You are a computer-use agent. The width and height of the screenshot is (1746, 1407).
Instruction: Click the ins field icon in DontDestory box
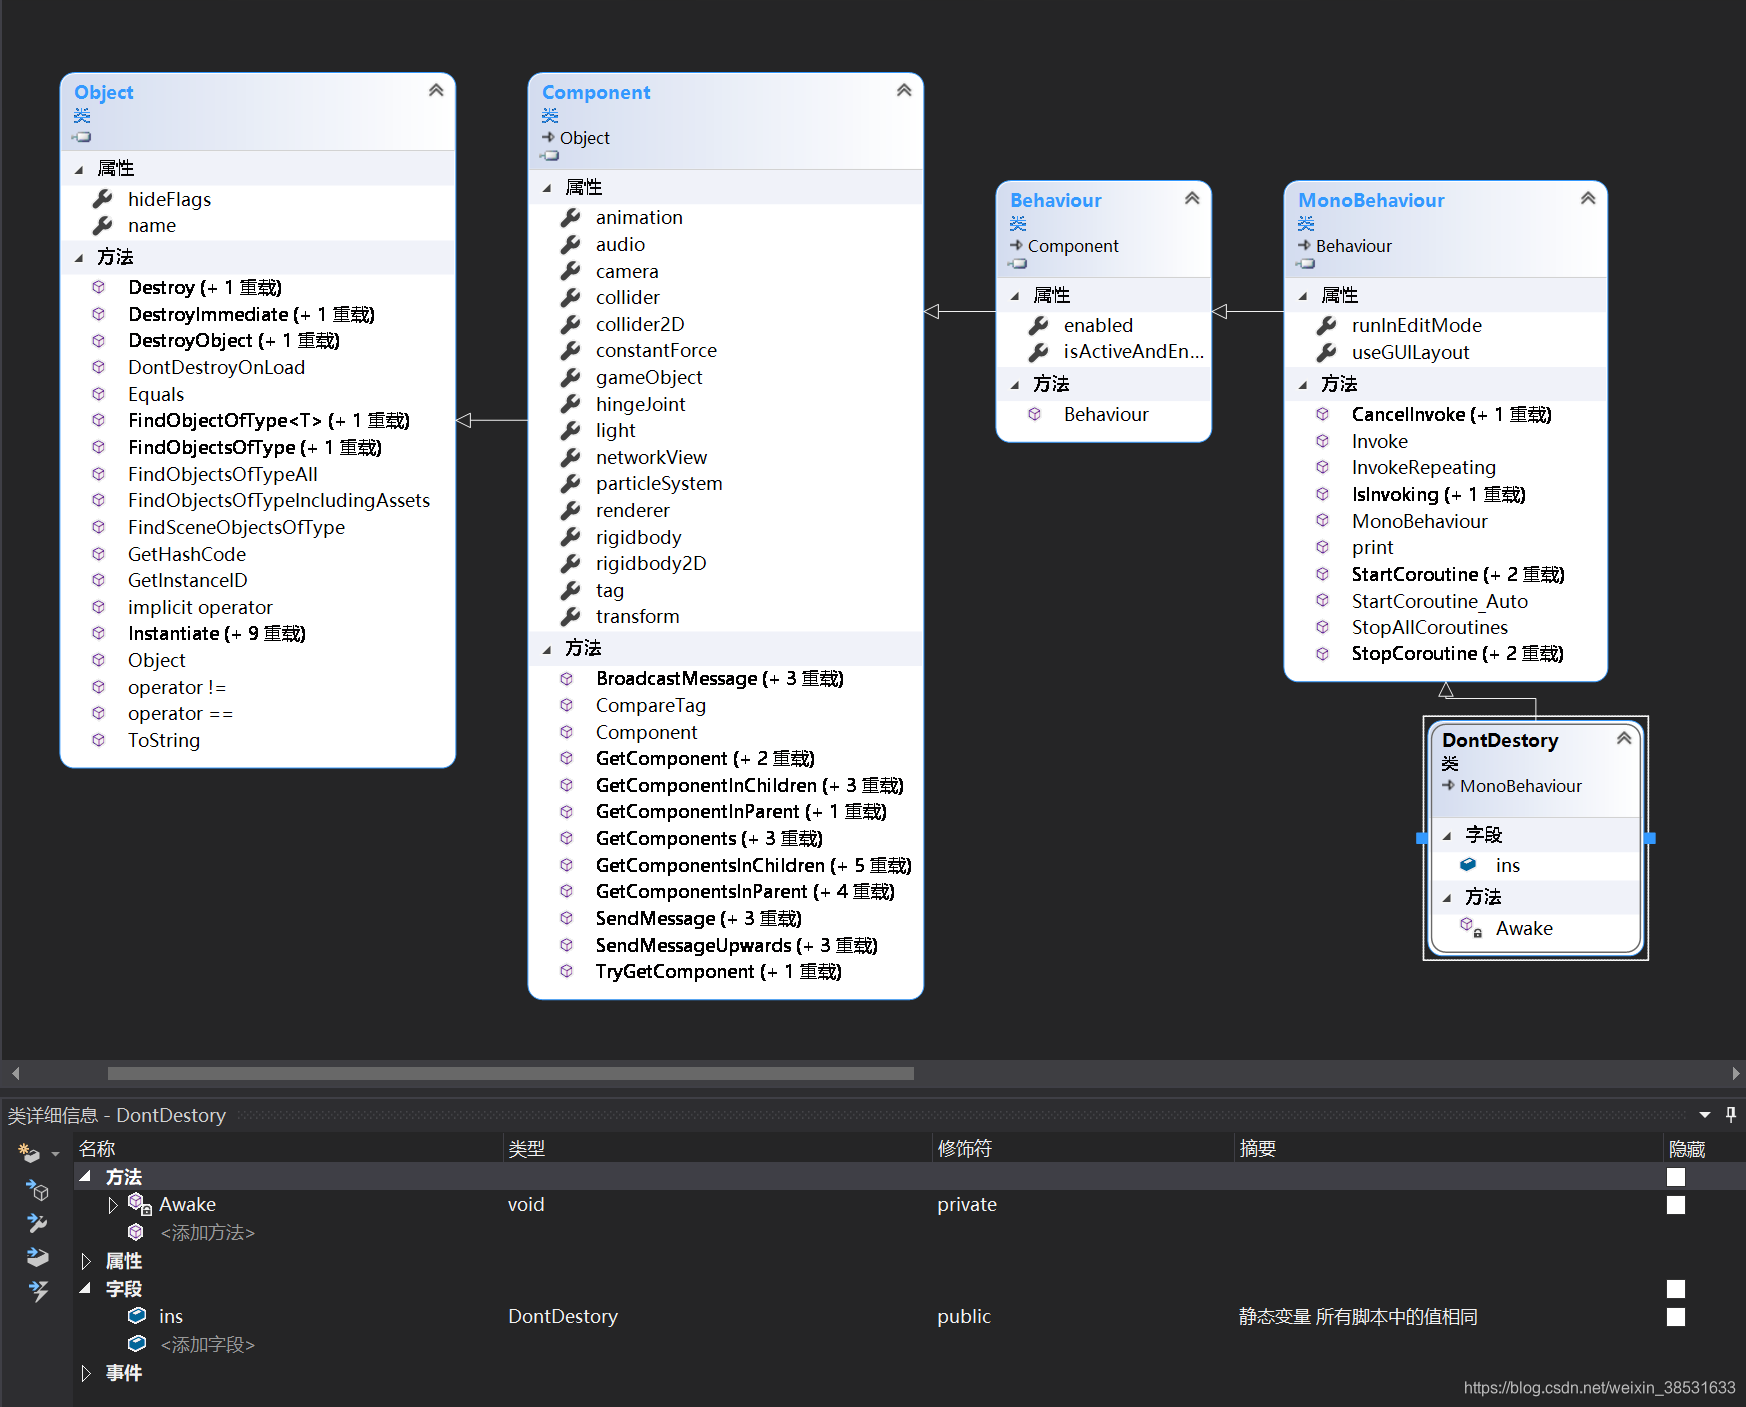pyautogui.click(x=1468, y=864)
